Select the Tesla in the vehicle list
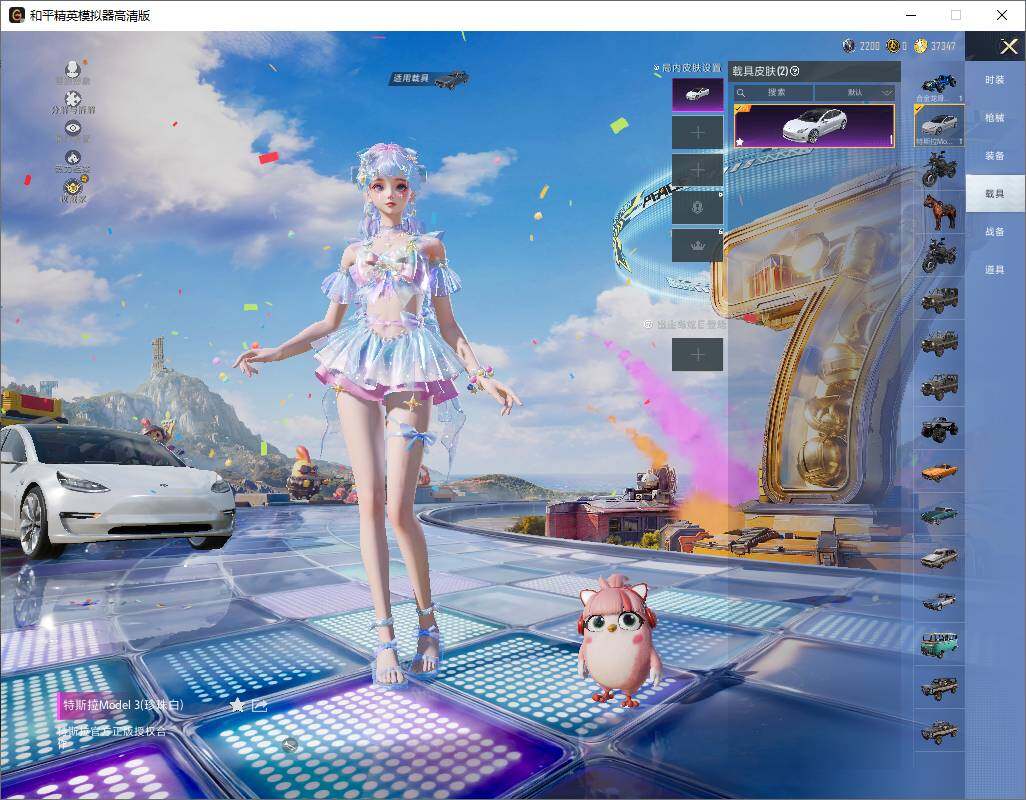Image resolution: width=1026 pixels, height=800 pixels. (939, 126)
